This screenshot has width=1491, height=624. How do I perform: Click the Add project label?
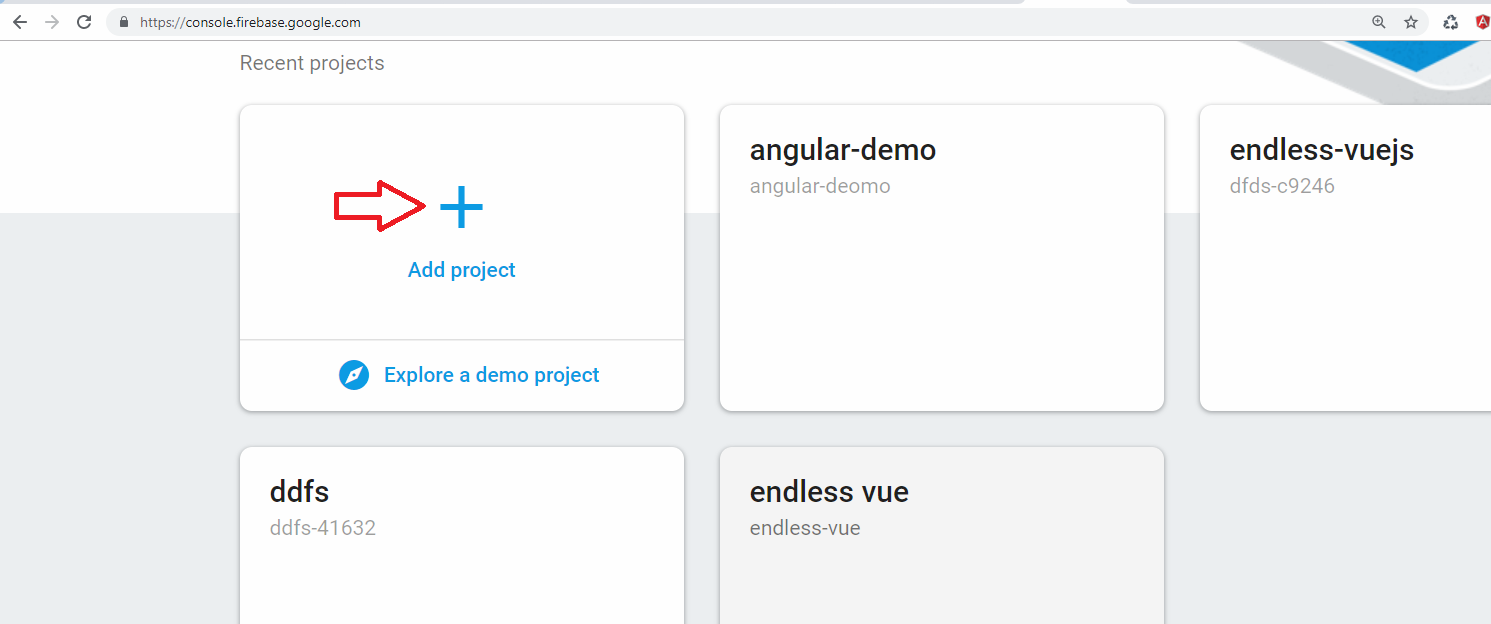[461, 270]
